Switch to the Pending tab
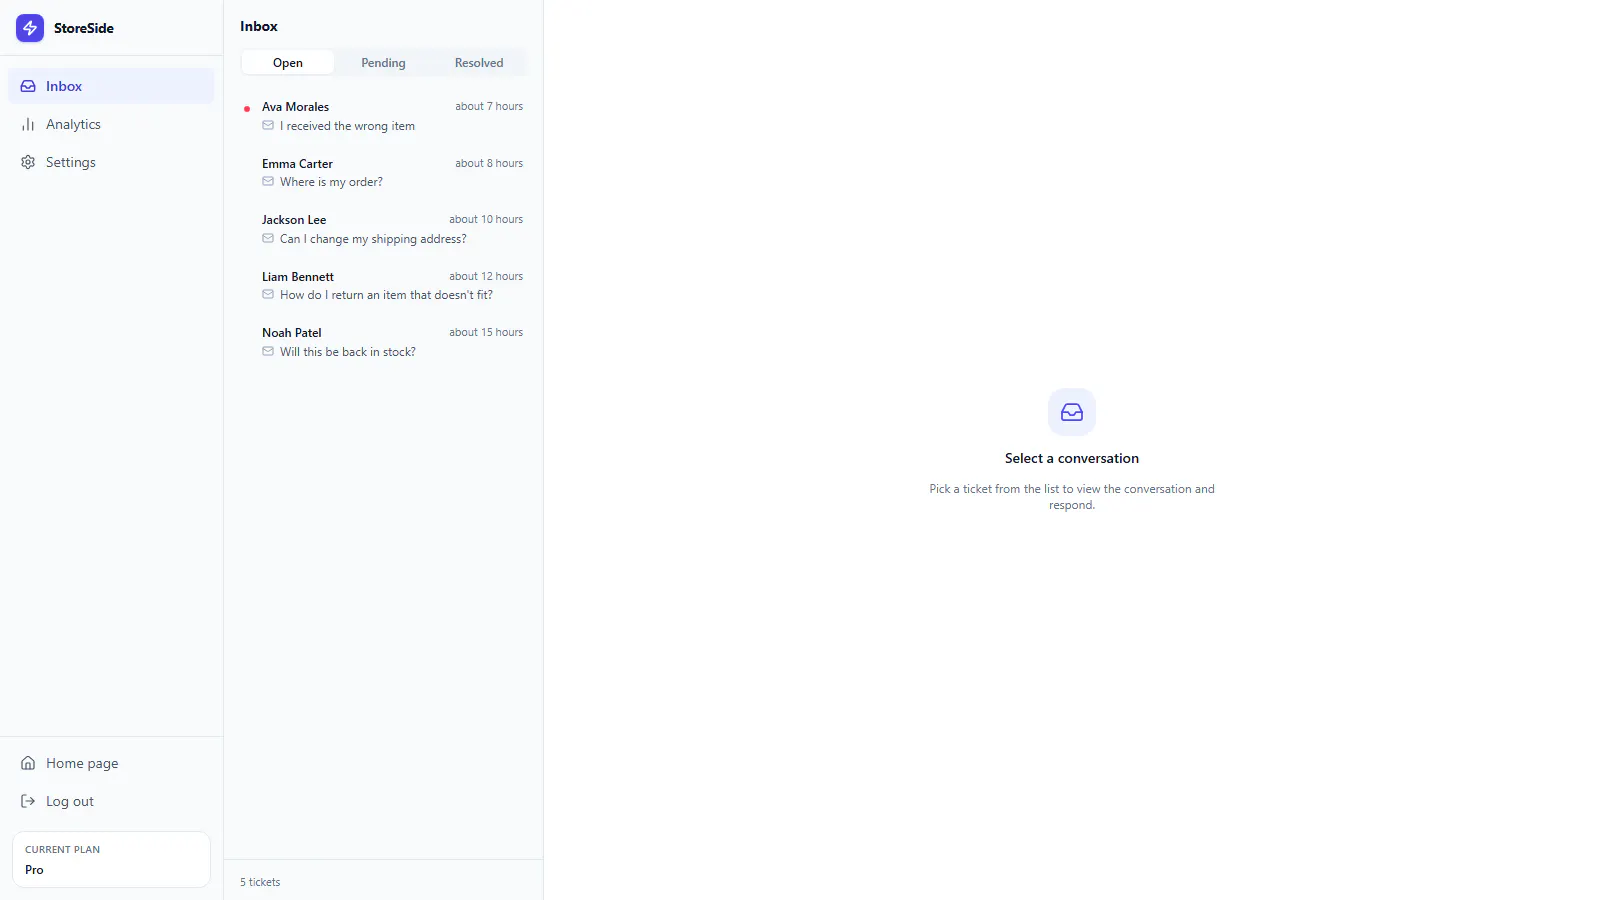This screenshot has height=900, width=1600. click(x=383, y=62)
